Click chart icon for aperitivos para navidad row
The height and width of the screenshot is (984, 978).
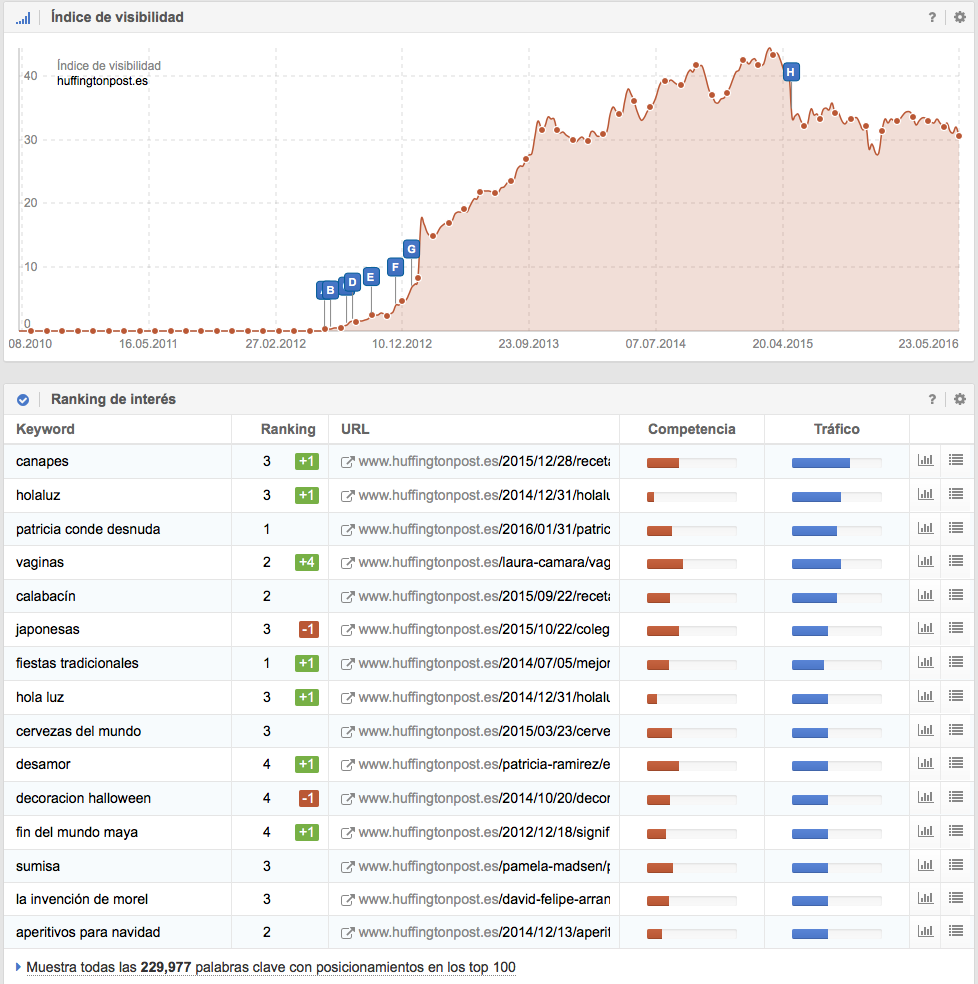click(926, 932)
